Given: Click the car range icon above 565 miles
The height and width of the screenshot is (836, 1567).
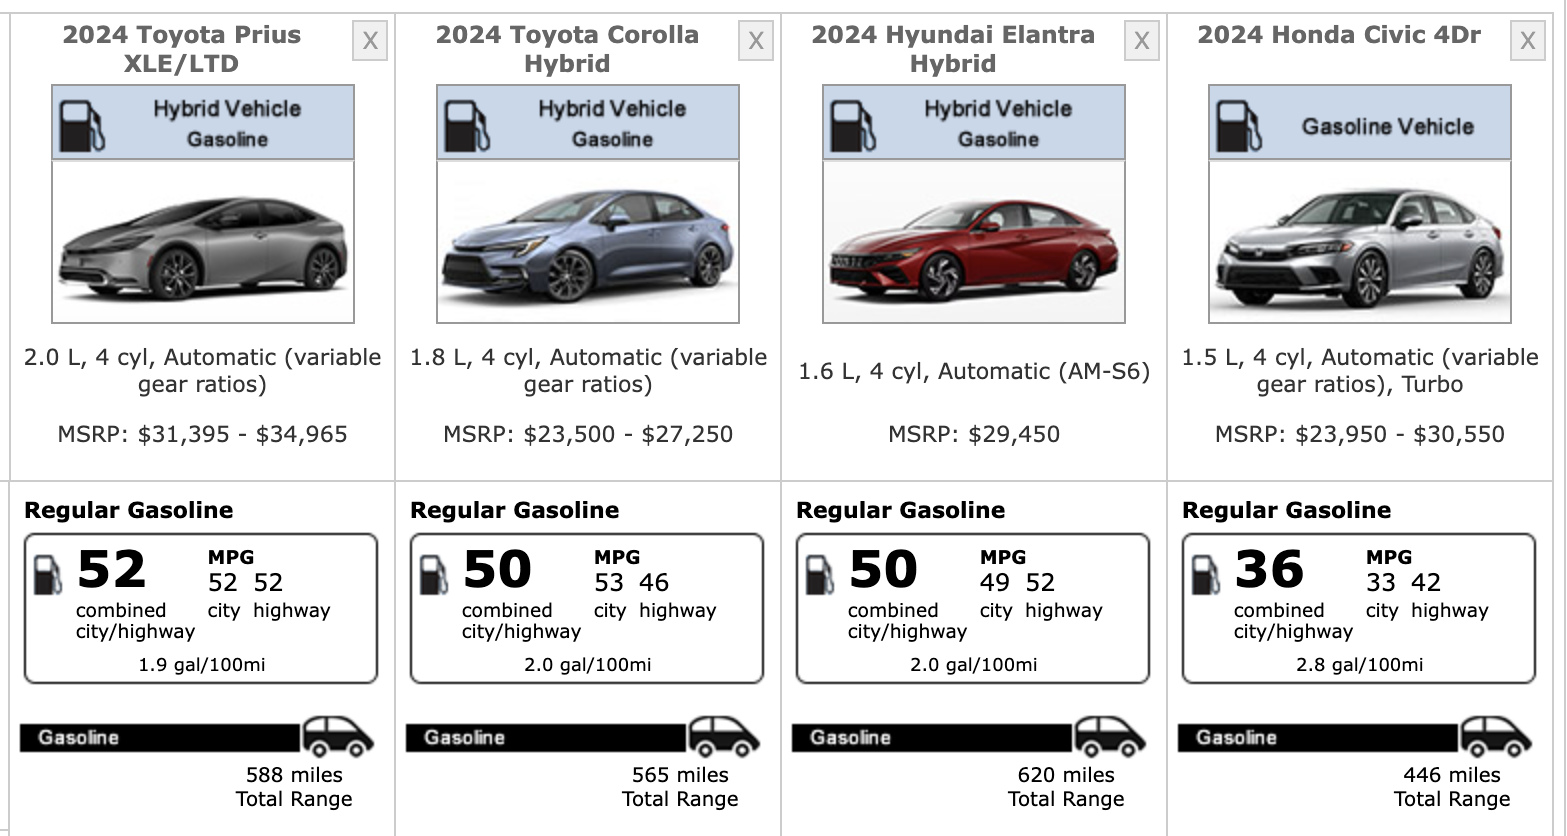Looking at the screenshot, I should click(723, 738).
